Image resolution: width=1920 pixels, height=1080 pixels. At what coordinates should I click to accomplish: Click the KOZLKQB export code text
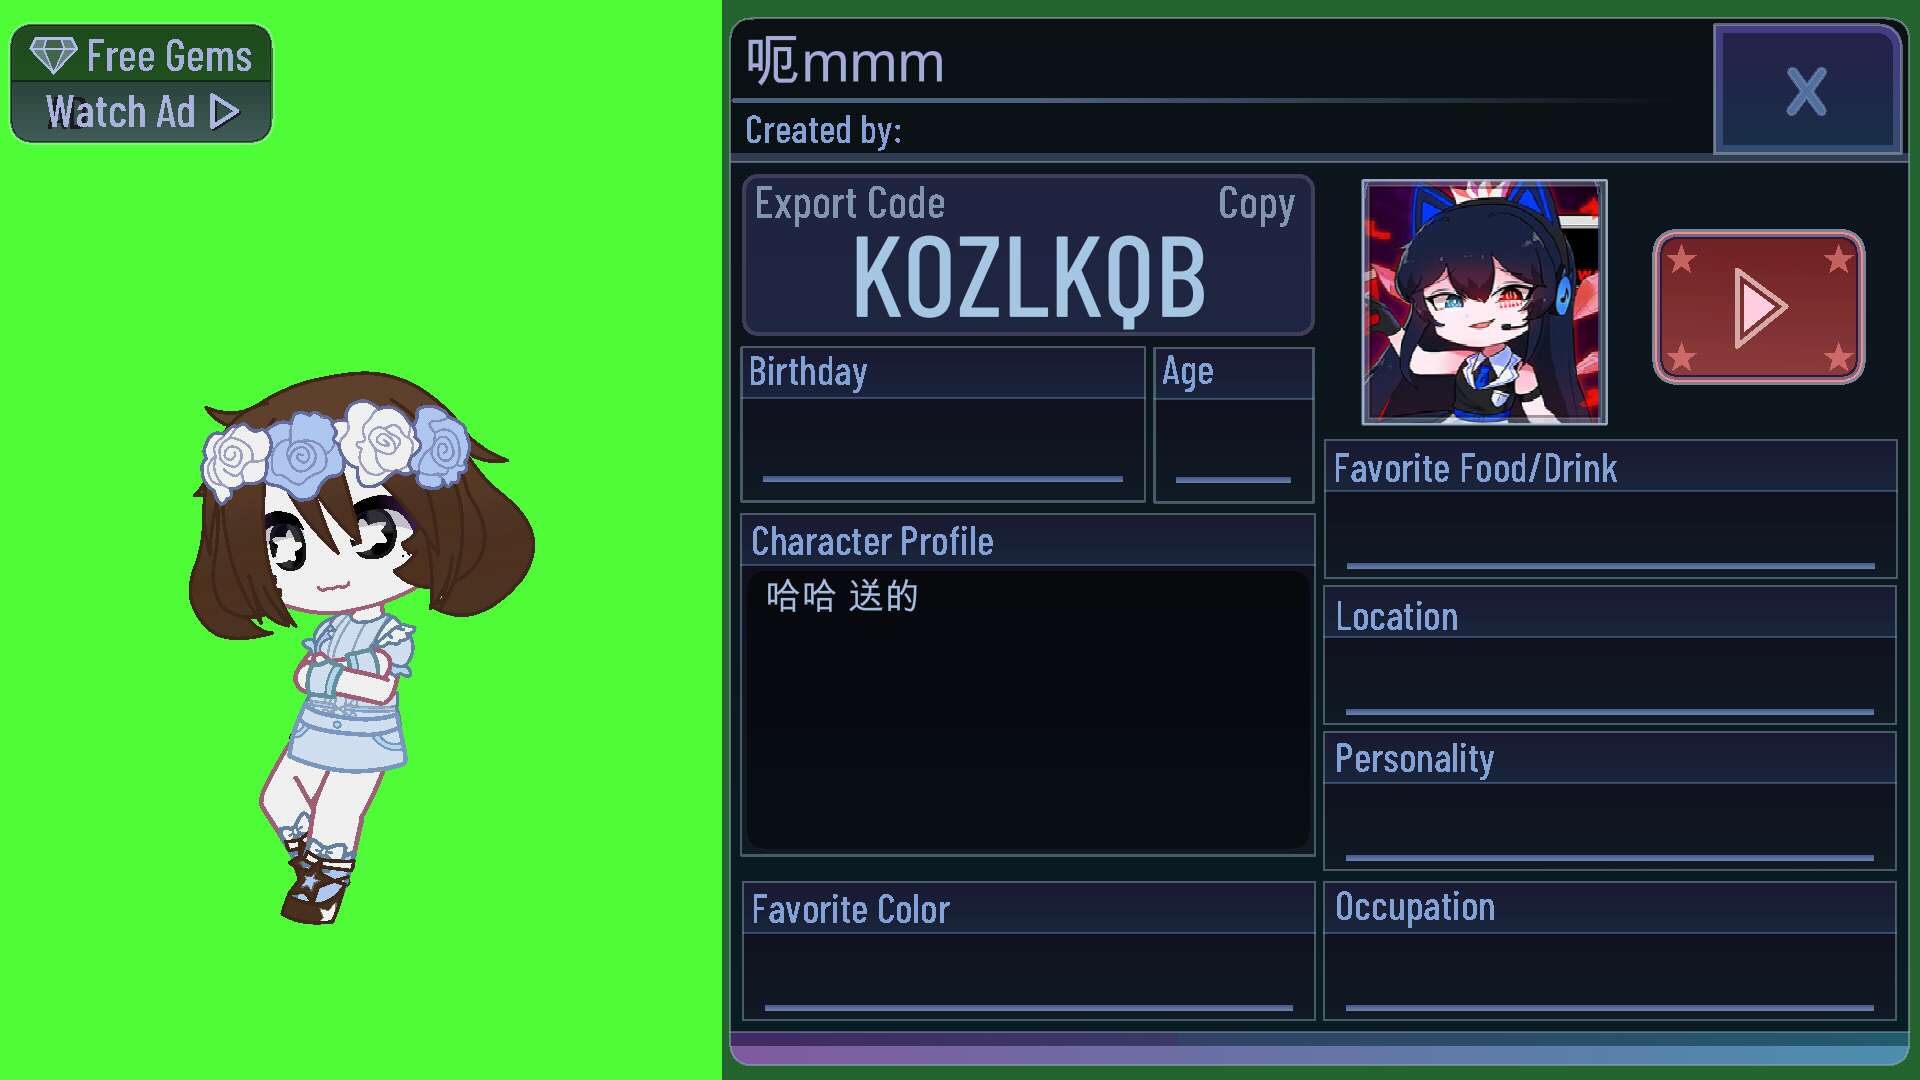(x=1029, y=278)
